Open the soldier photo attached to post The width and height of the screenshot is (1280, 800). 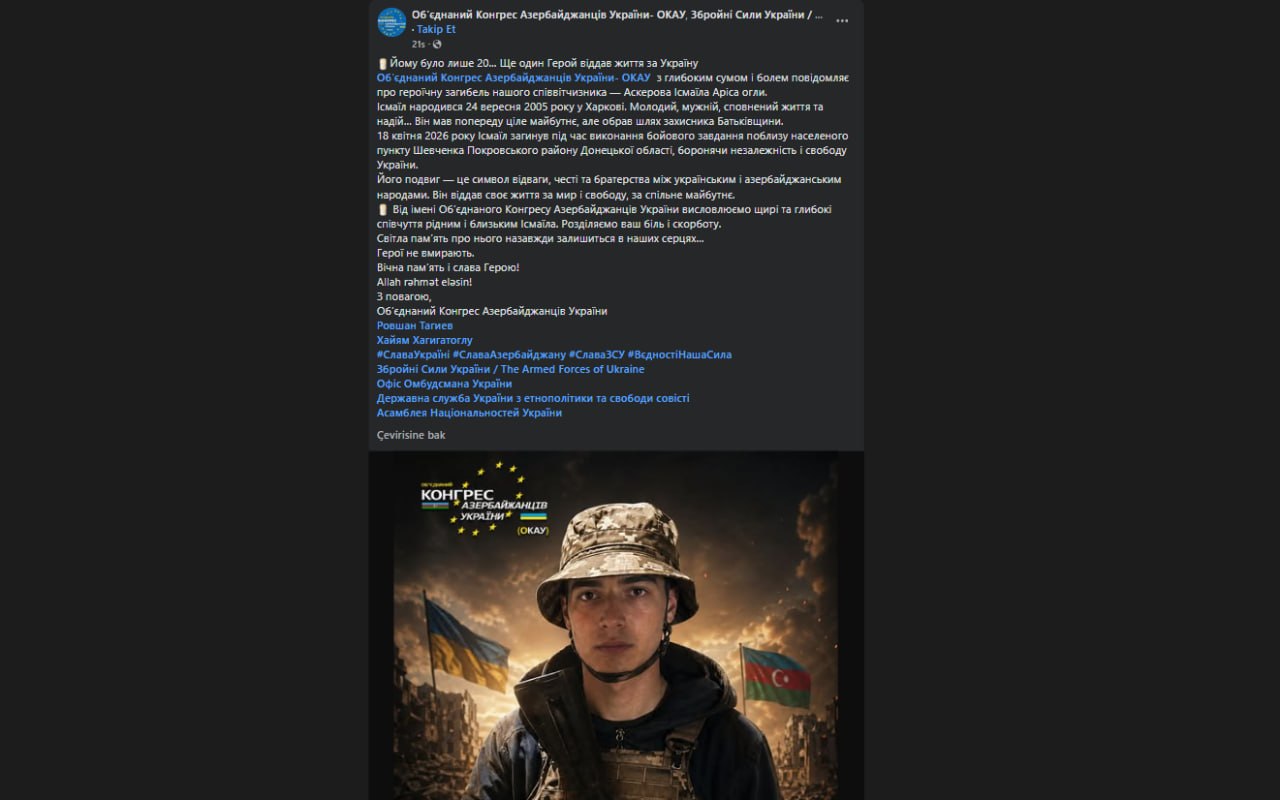[616, 625]
